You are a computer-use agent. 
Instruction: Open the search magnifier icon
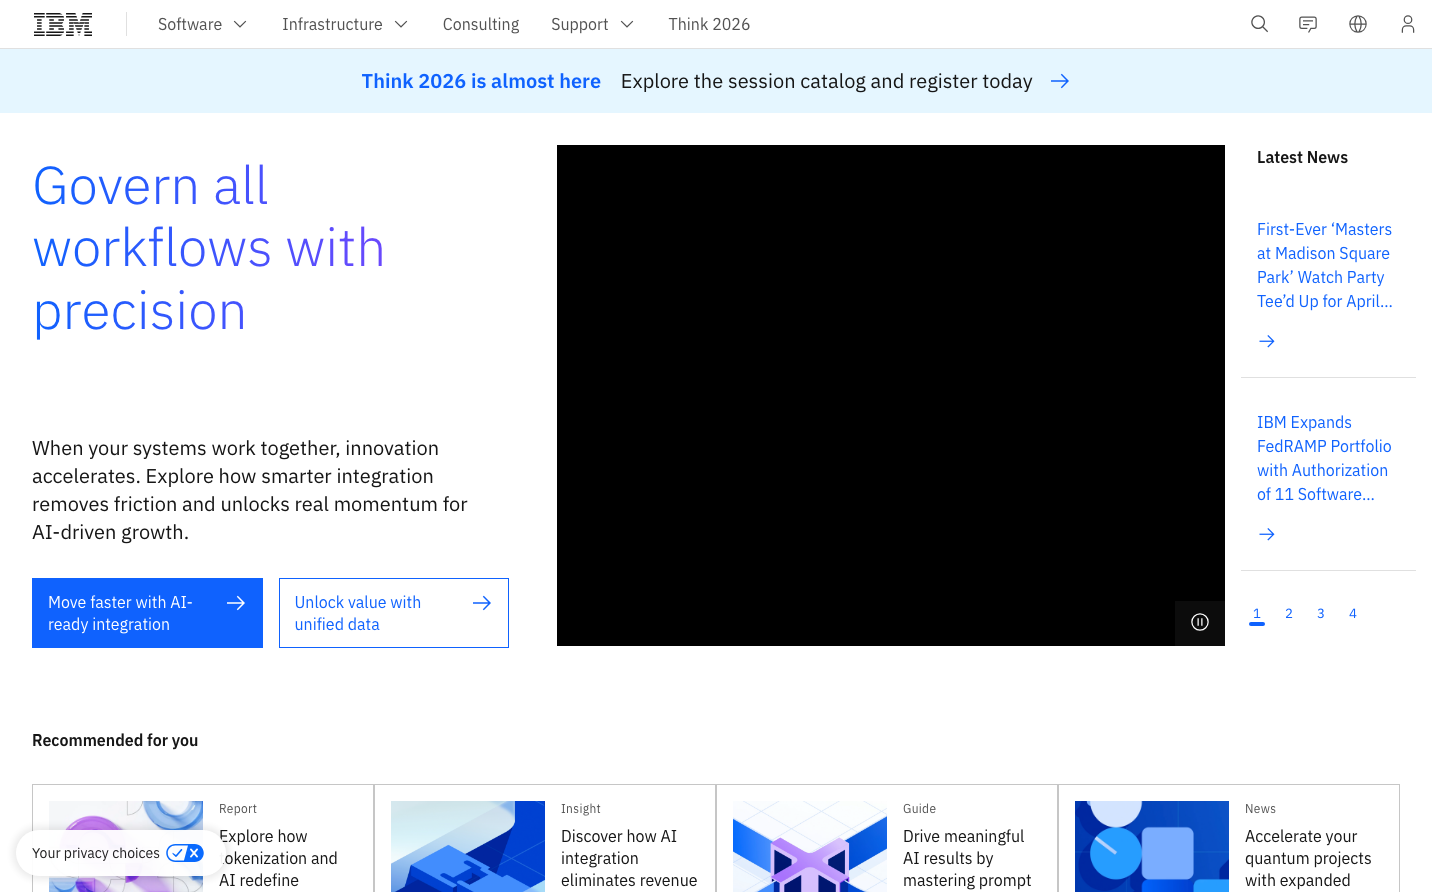click(x=1259, y=24)
